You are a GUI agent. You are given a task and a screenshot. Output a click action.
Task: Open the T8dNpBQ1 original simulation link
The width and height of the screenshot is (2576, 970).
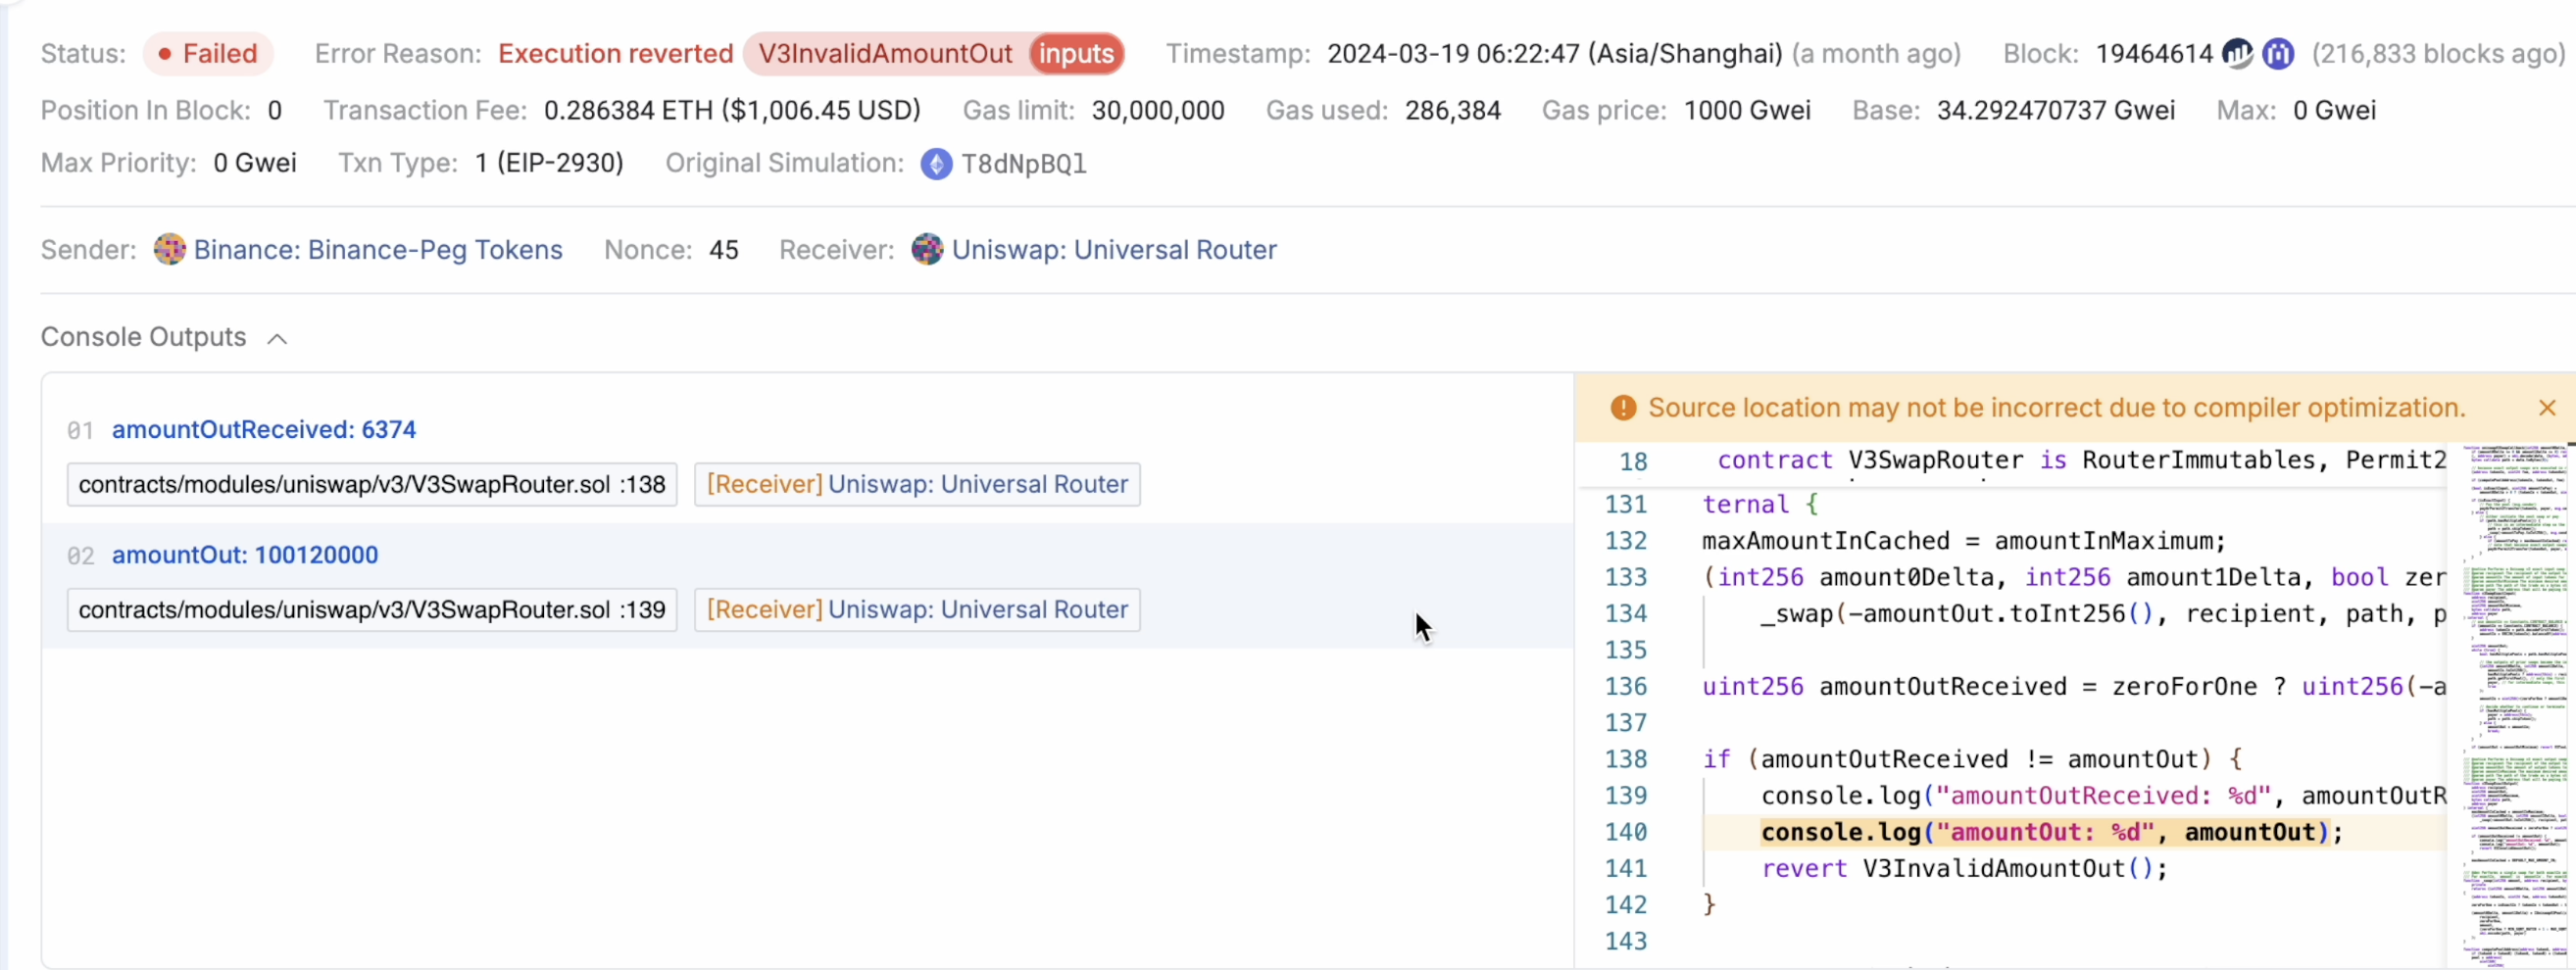click(x=1023, y=164)
